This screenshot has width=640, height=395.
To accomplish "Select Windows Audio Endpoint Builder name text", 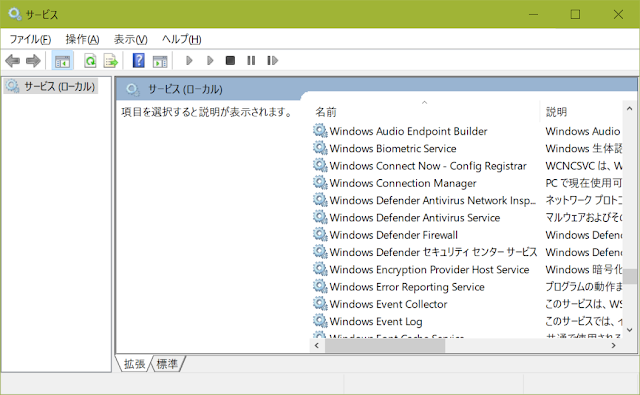I will (x=409, y=131).
